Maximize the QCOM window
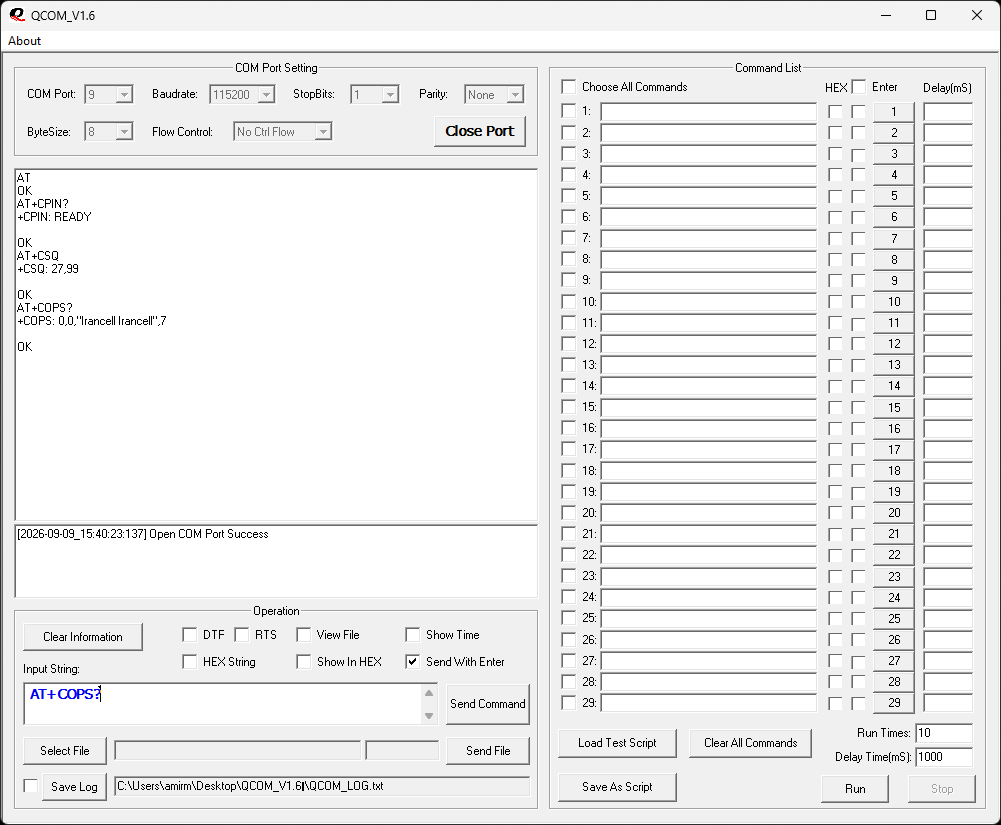 point(931,15)
